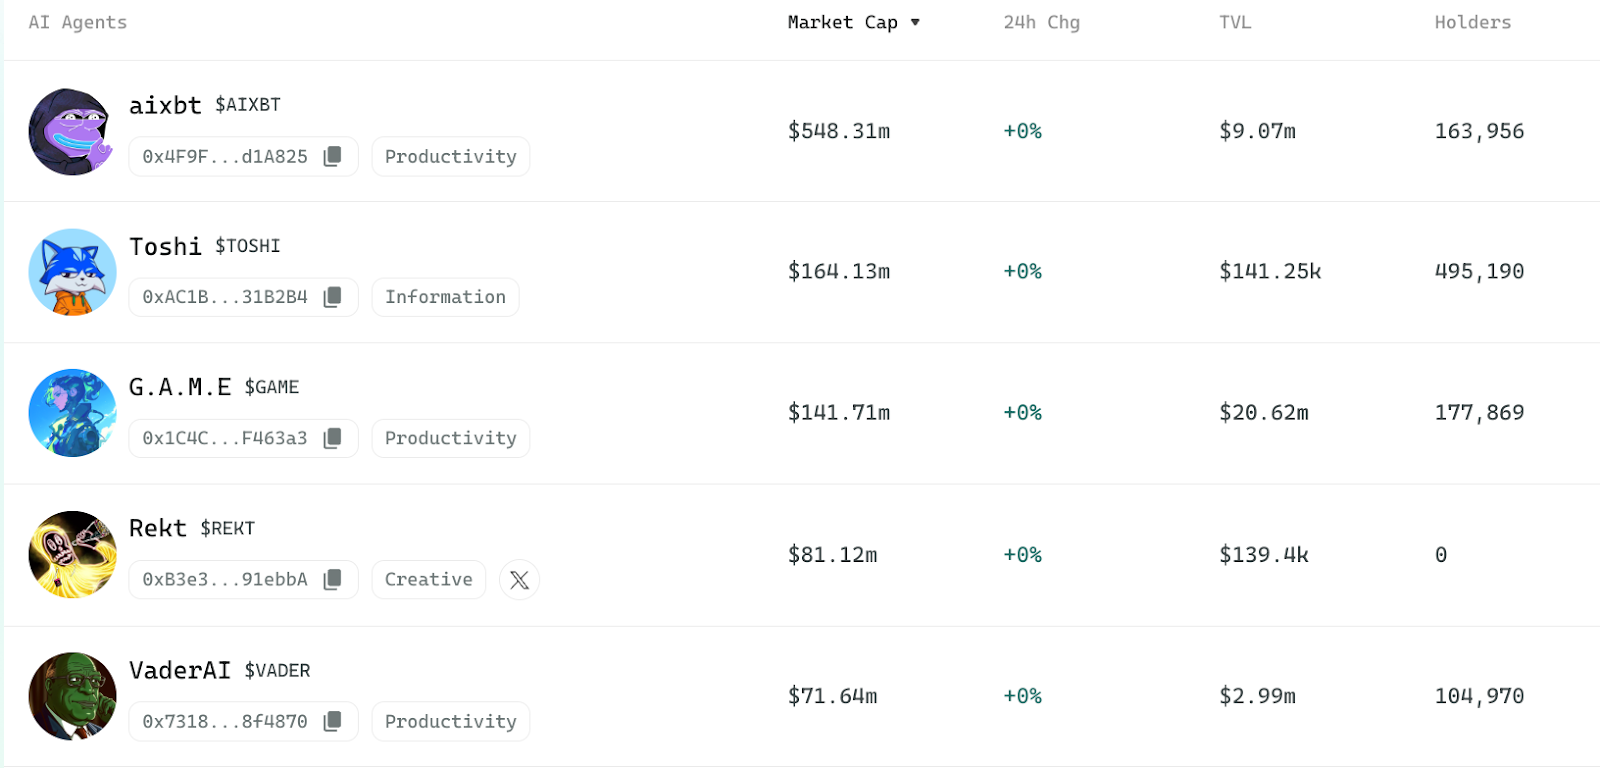Click the aixbt avatar image
The height and width of the screenshot is (768, 1600).
tap(72, 131)
